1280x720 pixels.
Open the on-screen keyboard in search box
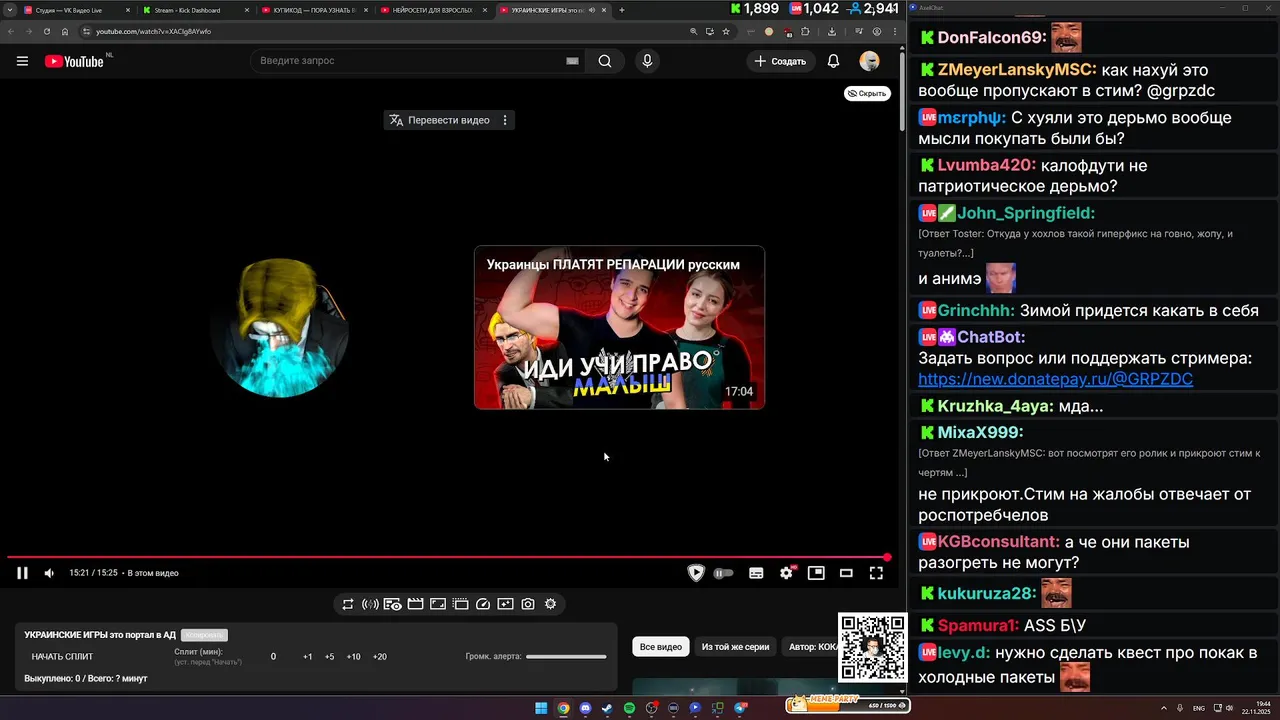tap(572, 61)
